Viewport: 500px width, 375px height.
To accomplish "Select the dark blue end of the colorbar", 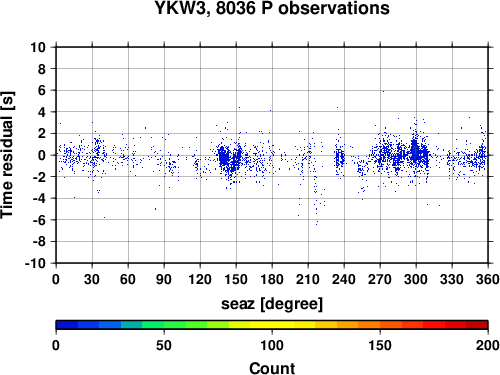I will coord(67,325).
